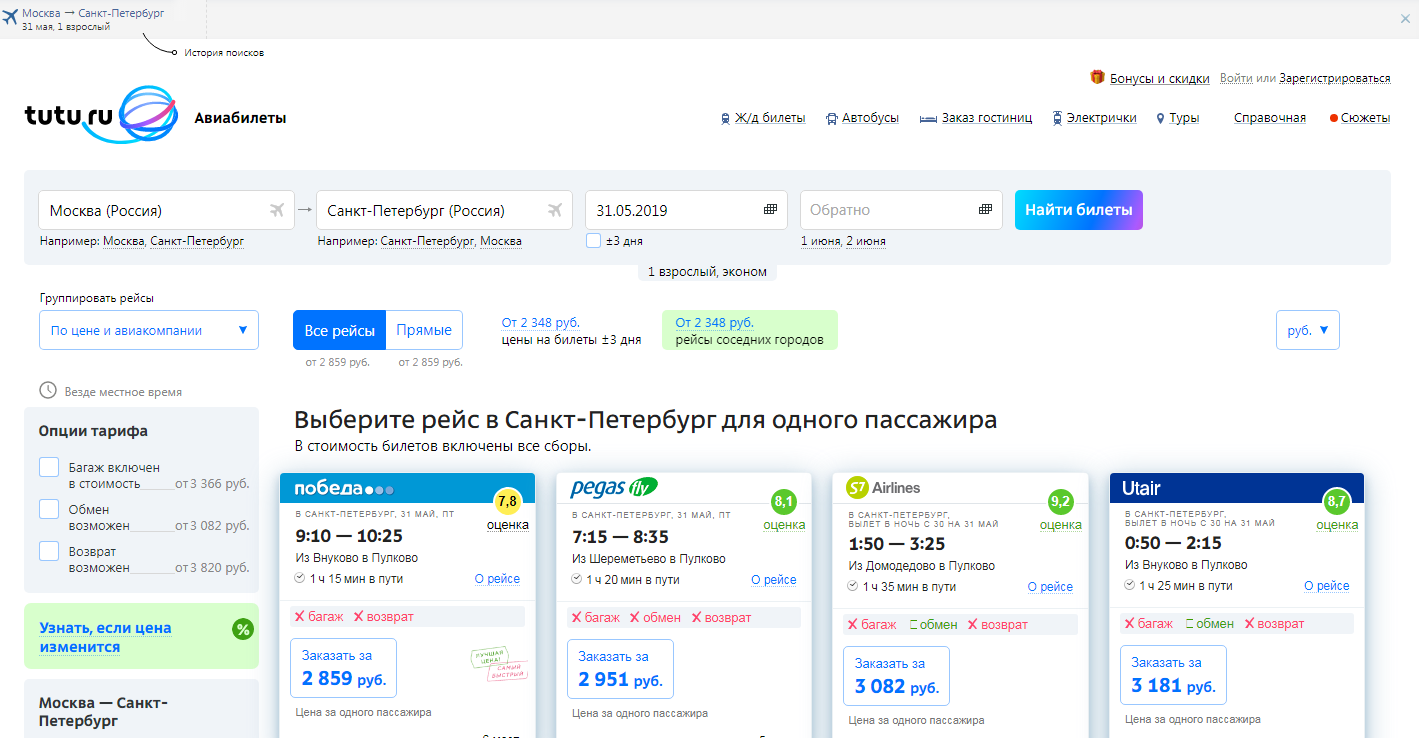
Task: Order the Победа flight for 2 859 руб.
Action: (343, 668)
